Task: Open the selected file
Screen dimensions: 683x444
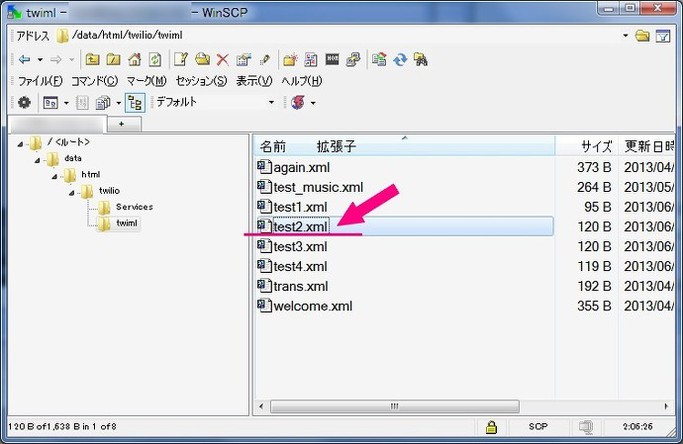Action: [x=202, y=59]
